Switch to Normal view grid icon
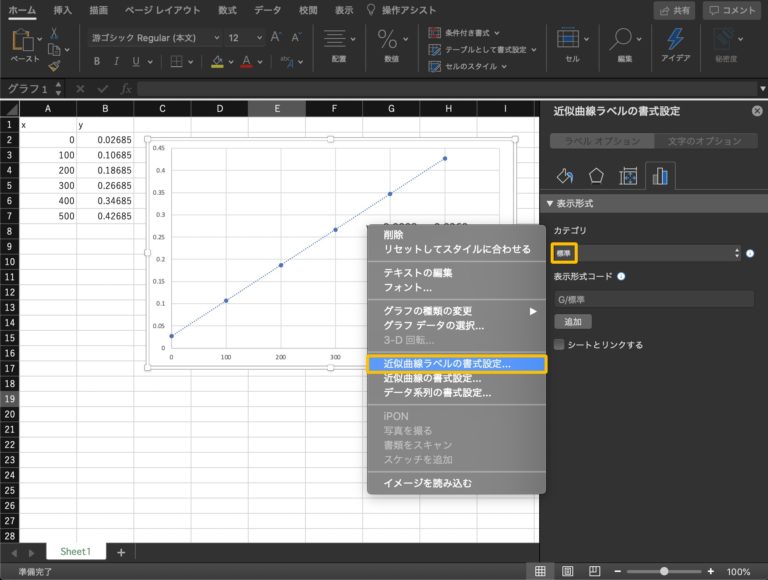Image resolution: width=768 pixels, height=580 pixels. pyautogui.click(x=540, y=571)
